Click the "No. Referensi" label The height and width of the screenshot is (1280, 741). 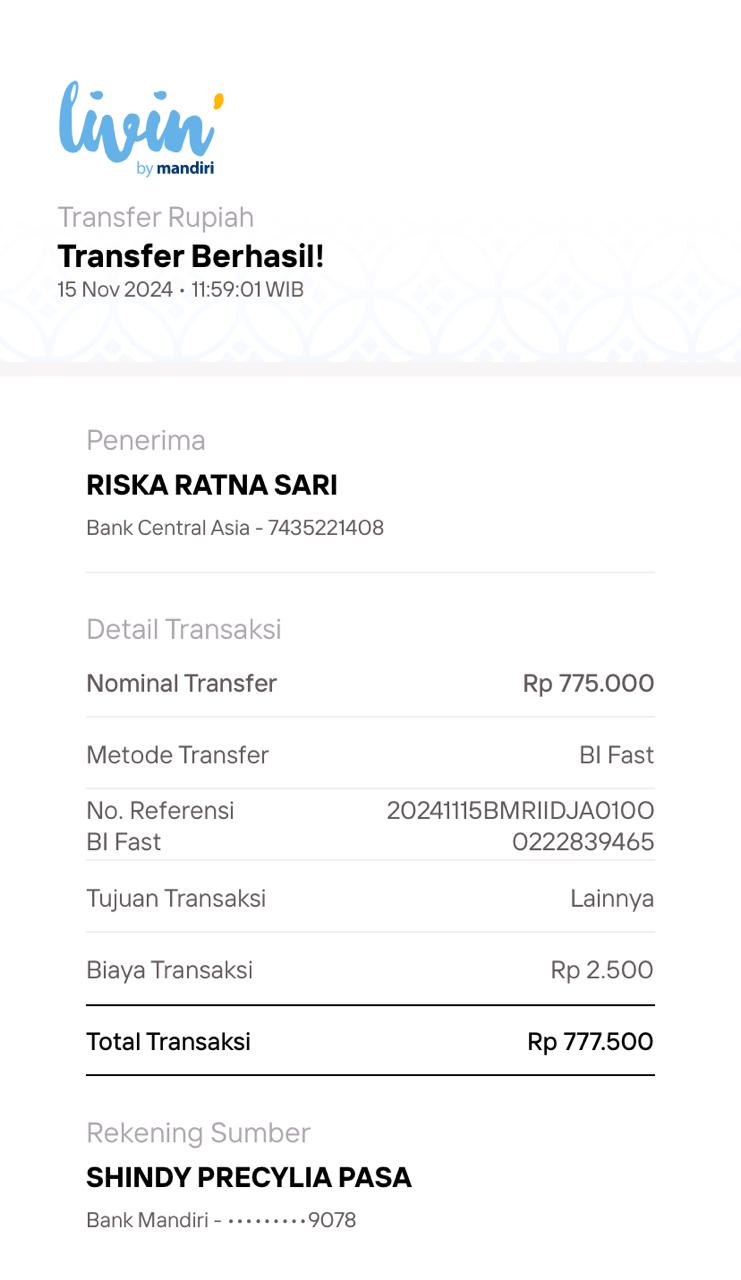pyautogui.click(x=160, y=810)
